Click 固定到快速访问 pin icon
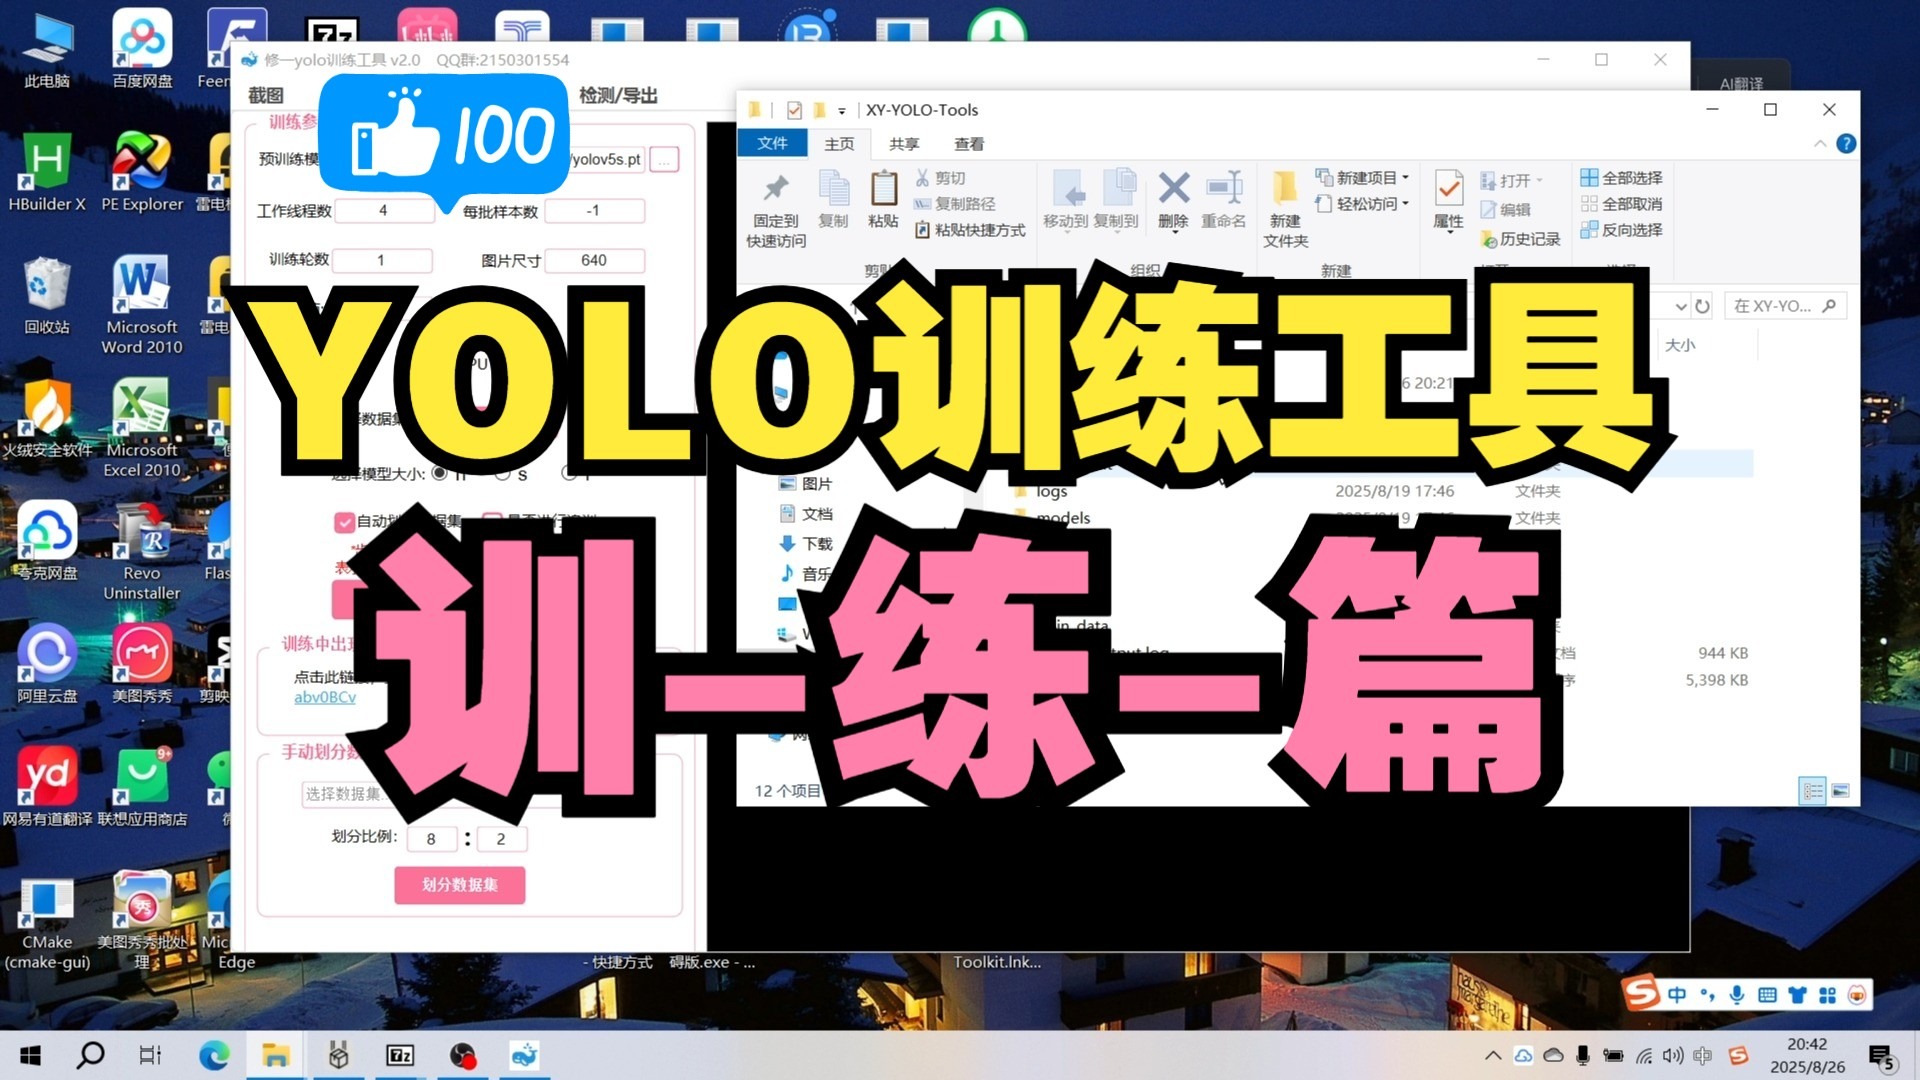Screen dimensions: 1920x1080 (x=776, y=189)
